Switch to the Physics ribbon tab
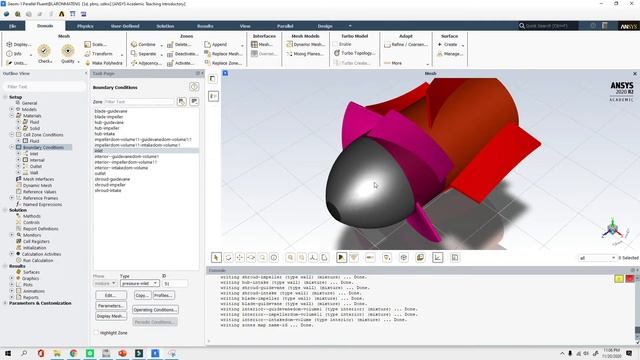 pos(85,26)
